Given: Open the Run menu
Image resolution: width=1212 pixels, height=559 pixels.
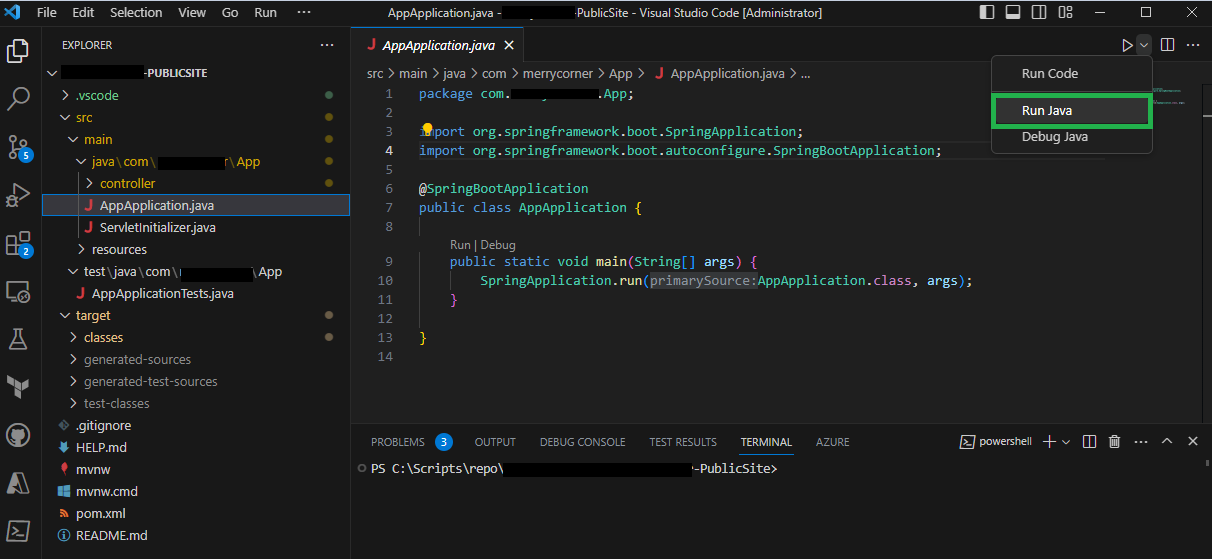Looking at the screenshot, I should coord(265,13).
